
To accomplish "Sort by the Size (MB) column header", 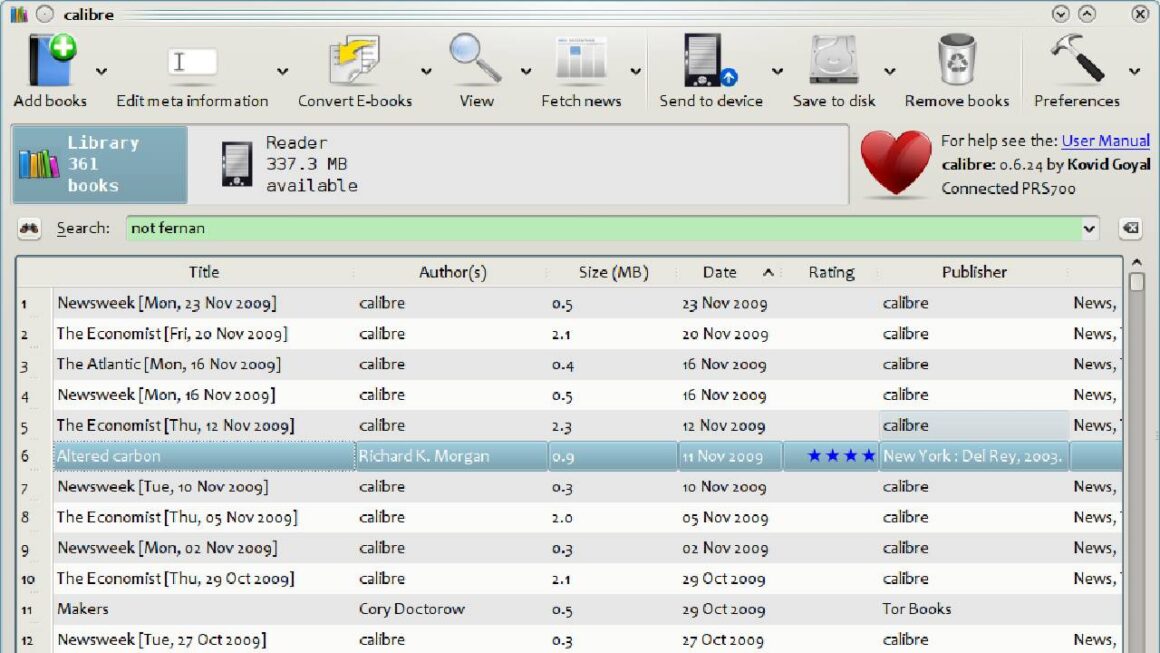I will click(613, 272).
